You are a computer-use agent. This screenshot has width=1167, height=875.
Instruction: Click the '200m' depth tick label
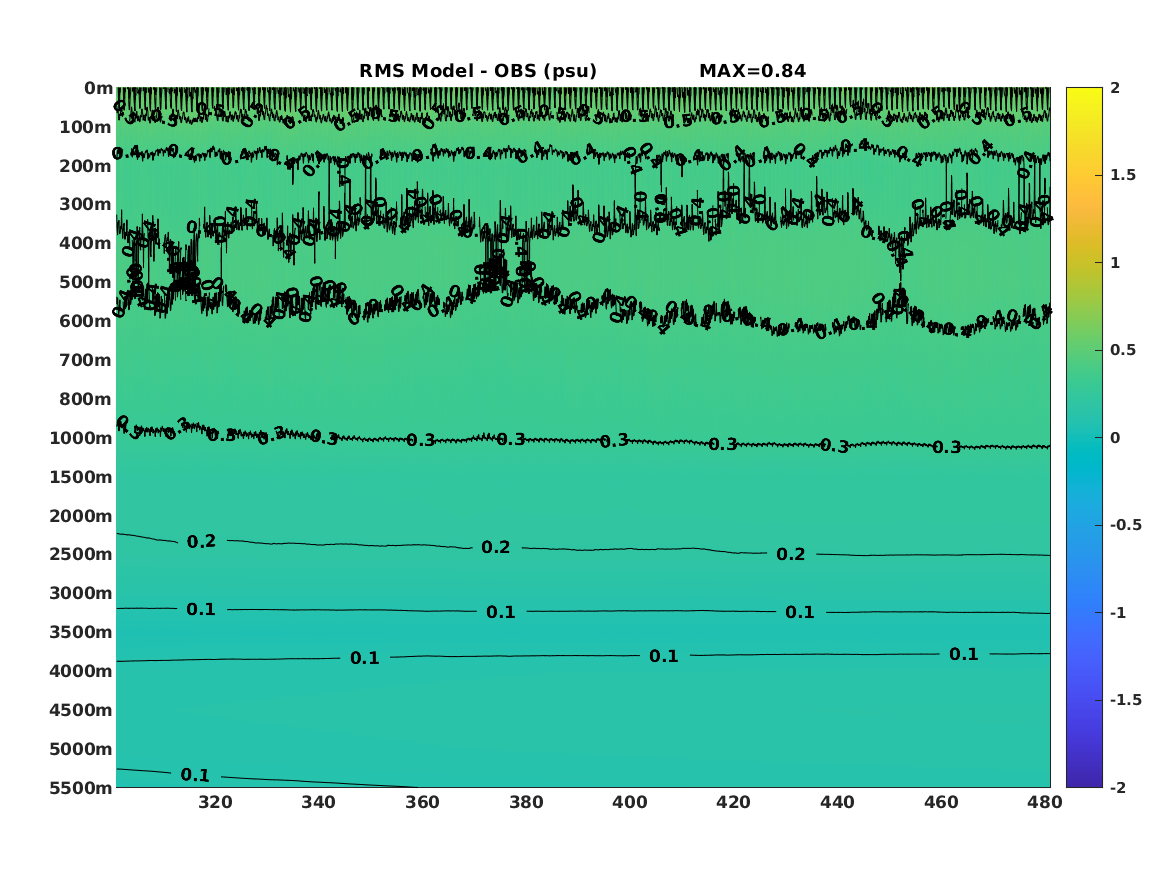click(x=86, y=166)
